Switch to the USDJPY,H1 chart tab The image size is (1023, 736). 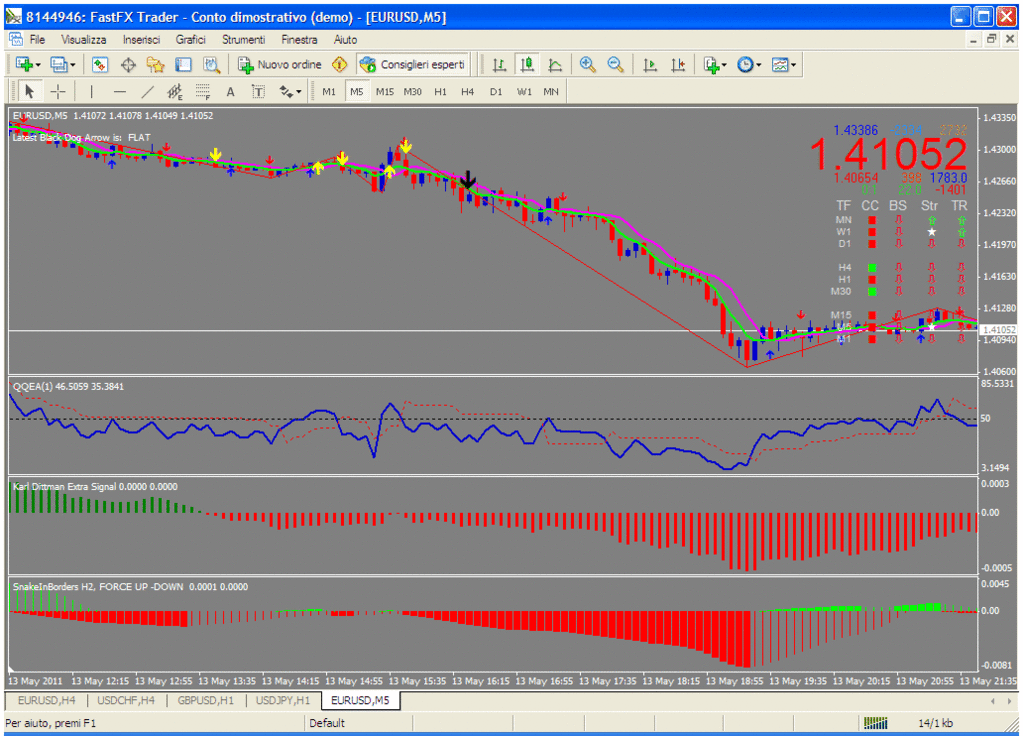(x=282, y=700)
